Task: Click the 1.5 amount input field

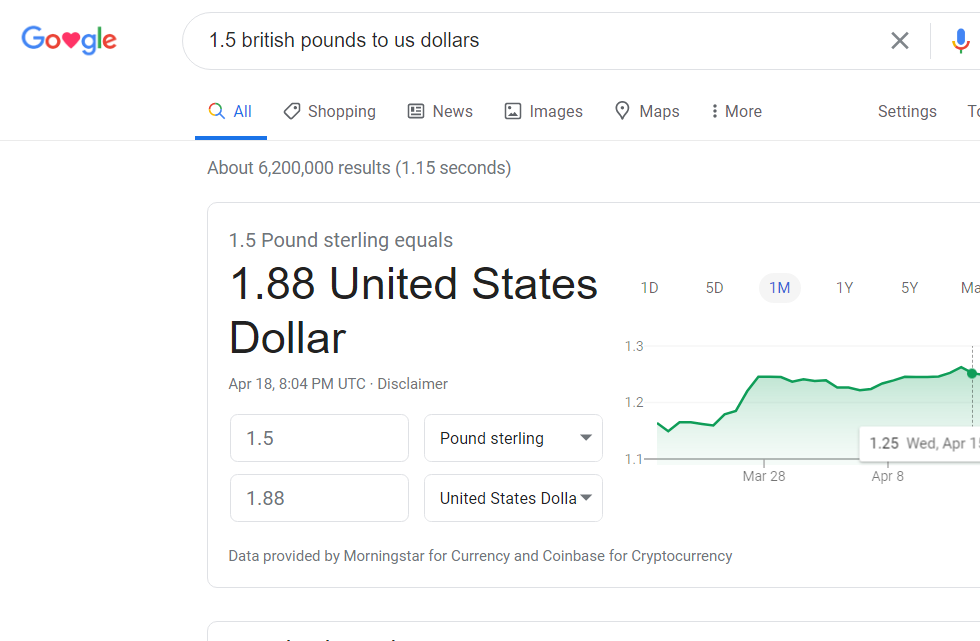Action: pyautogui.click(x=319, y=438)
